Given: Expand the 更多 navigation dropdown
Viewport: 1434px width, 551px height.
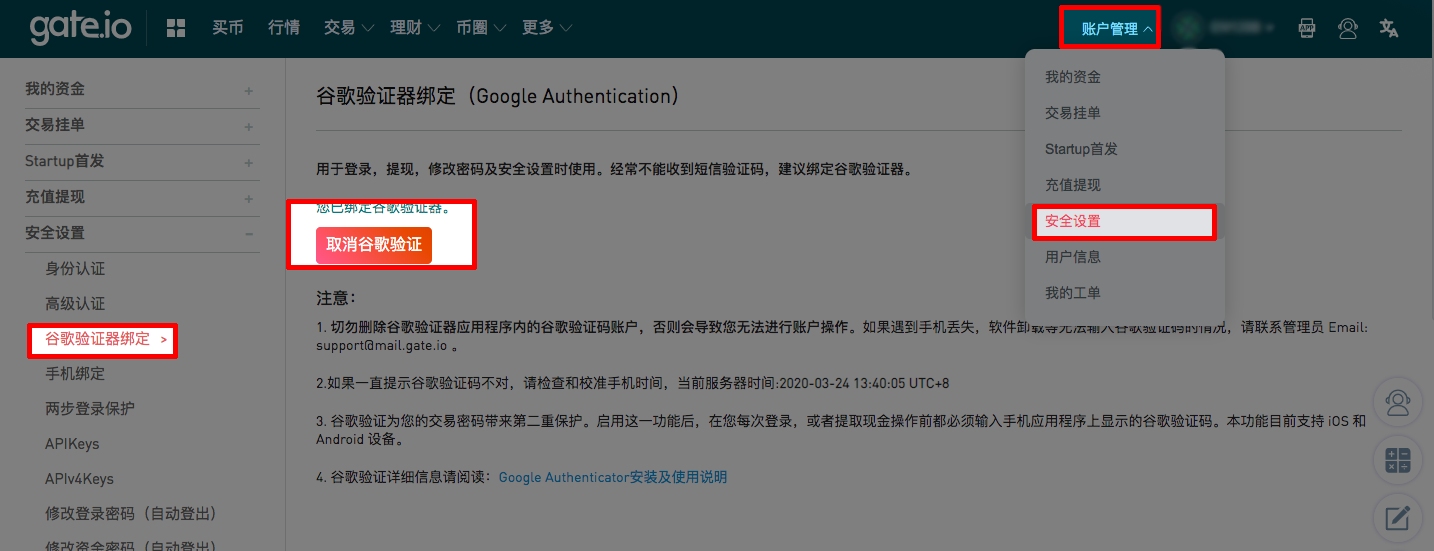Looking at the screenshot, I should pyautogui.click(x=546, y=28).
